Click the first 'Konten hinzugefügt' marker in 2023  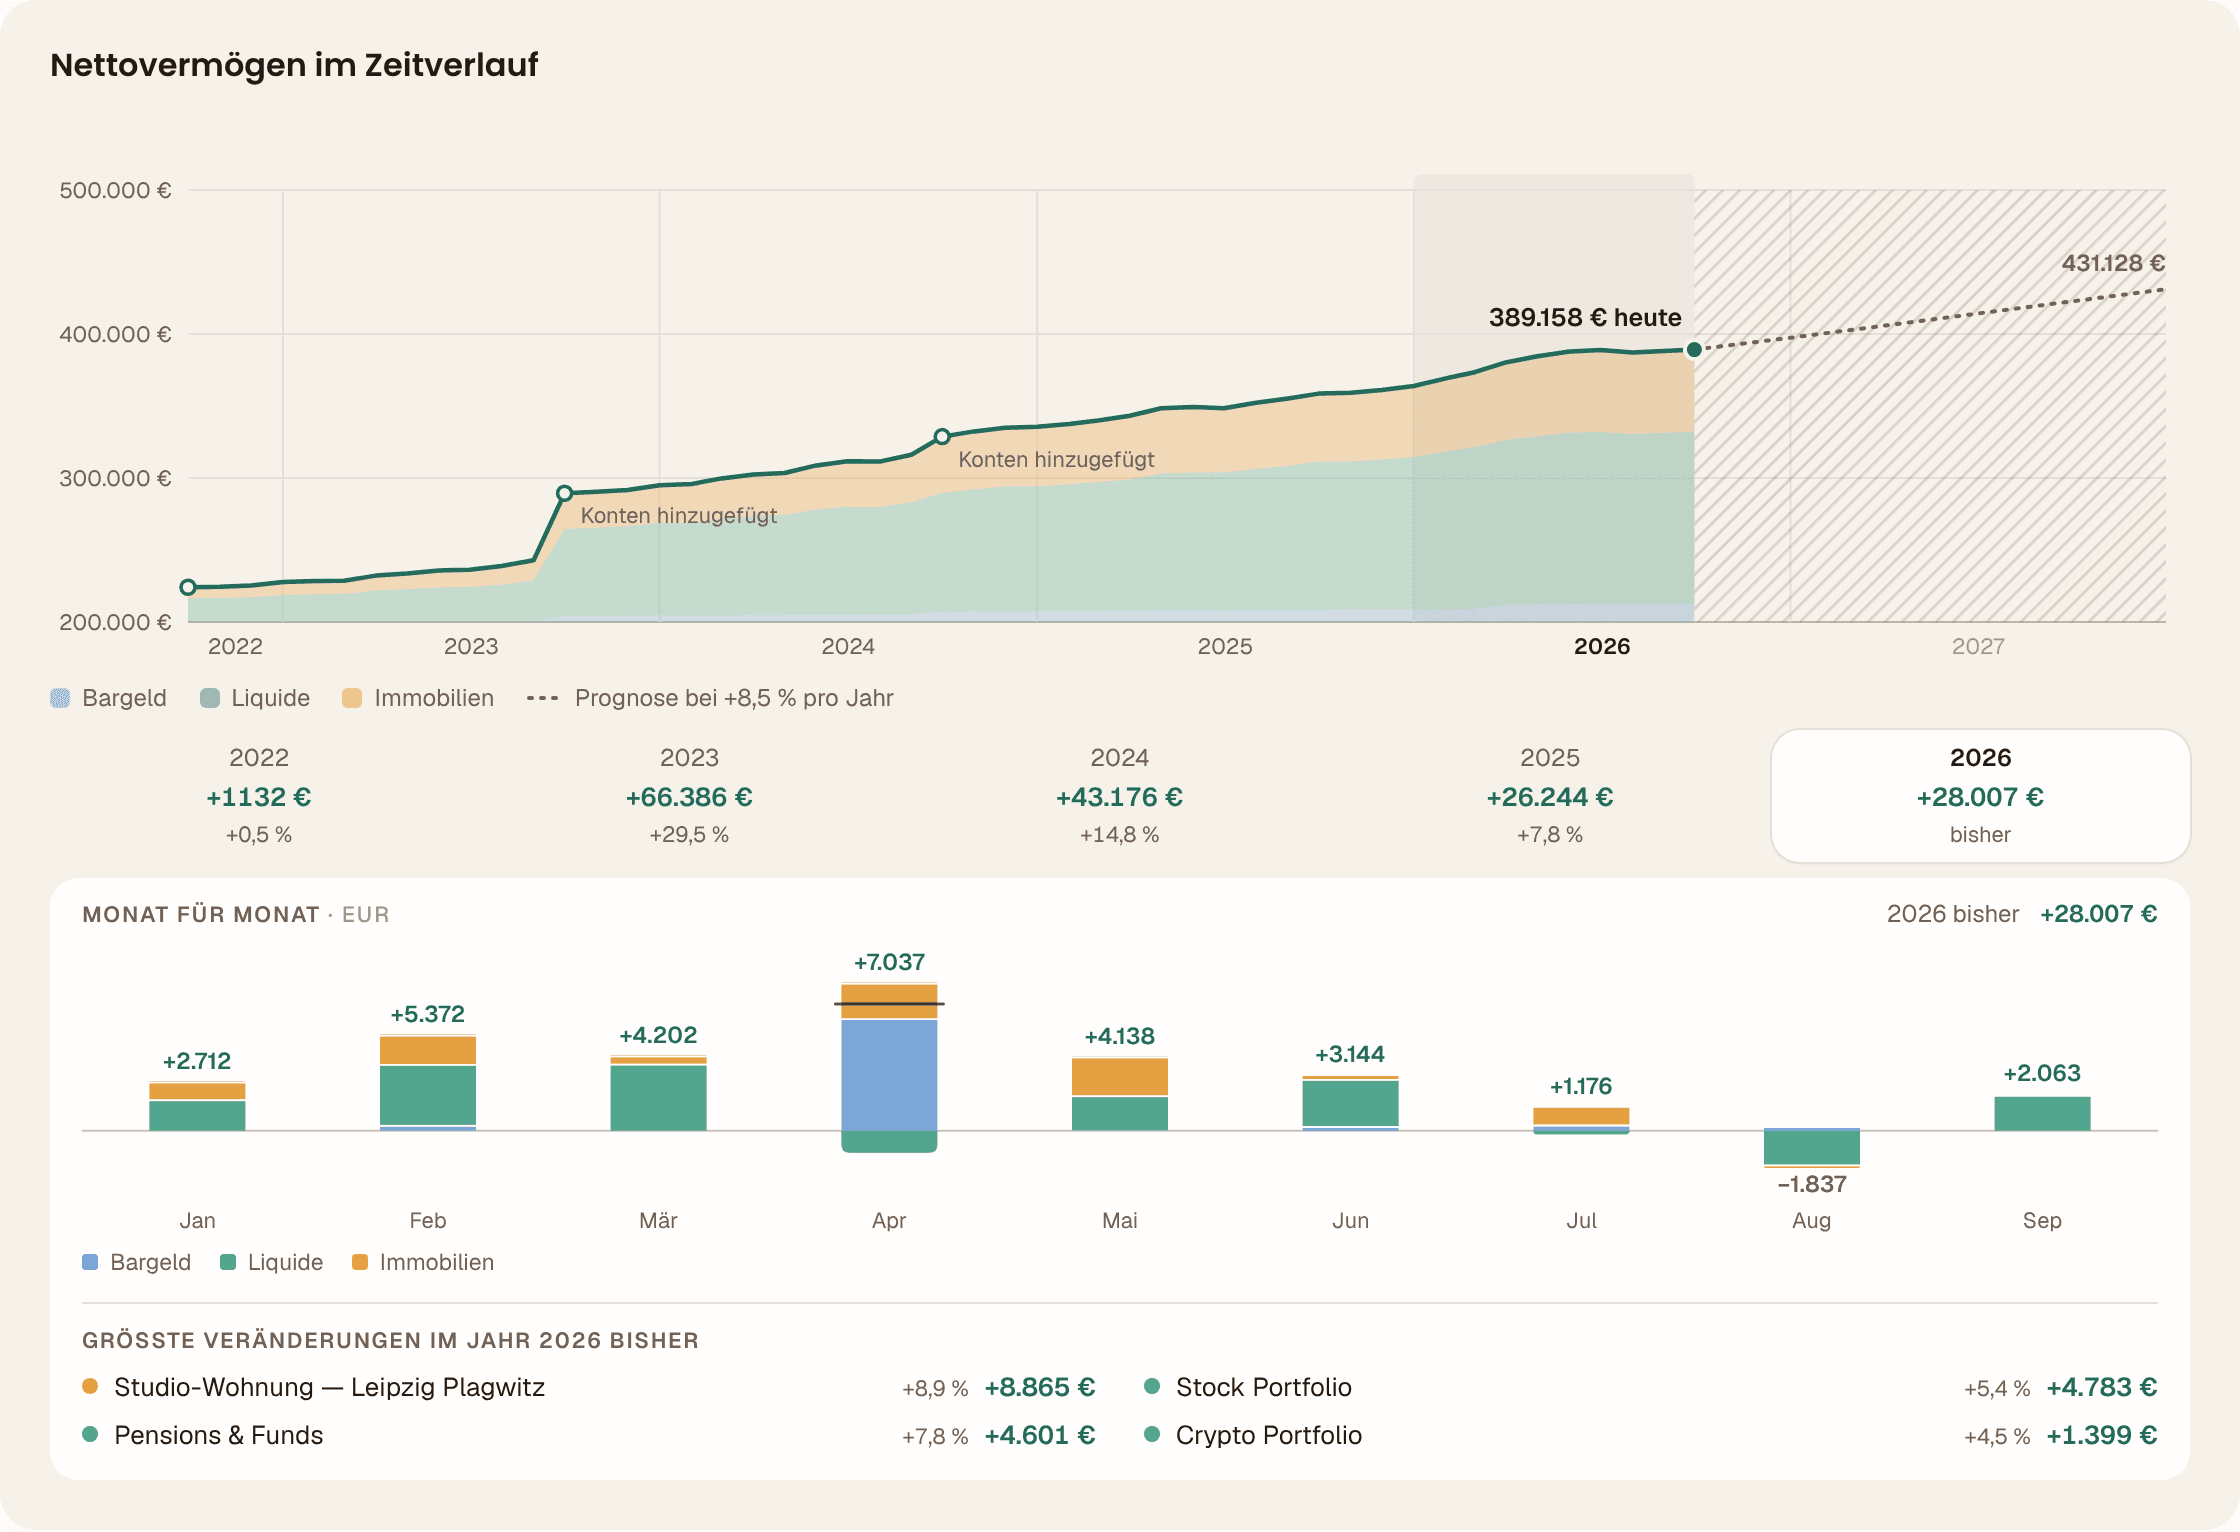(x=565, y=493)
